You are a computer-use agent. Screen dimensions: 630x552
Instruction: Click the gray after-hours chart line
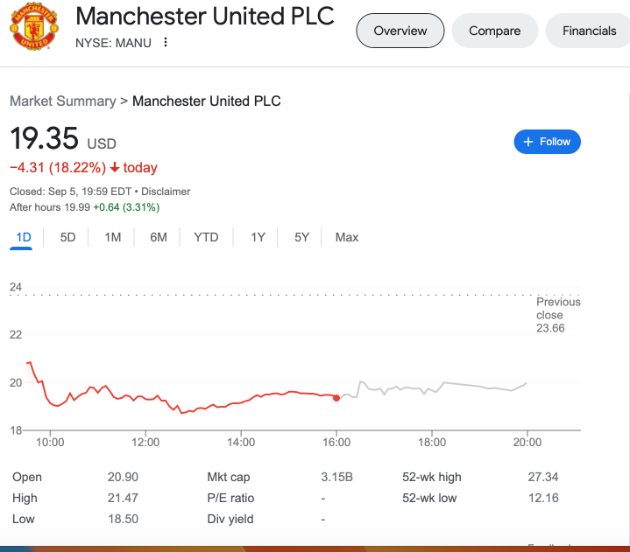coord(450,386)
